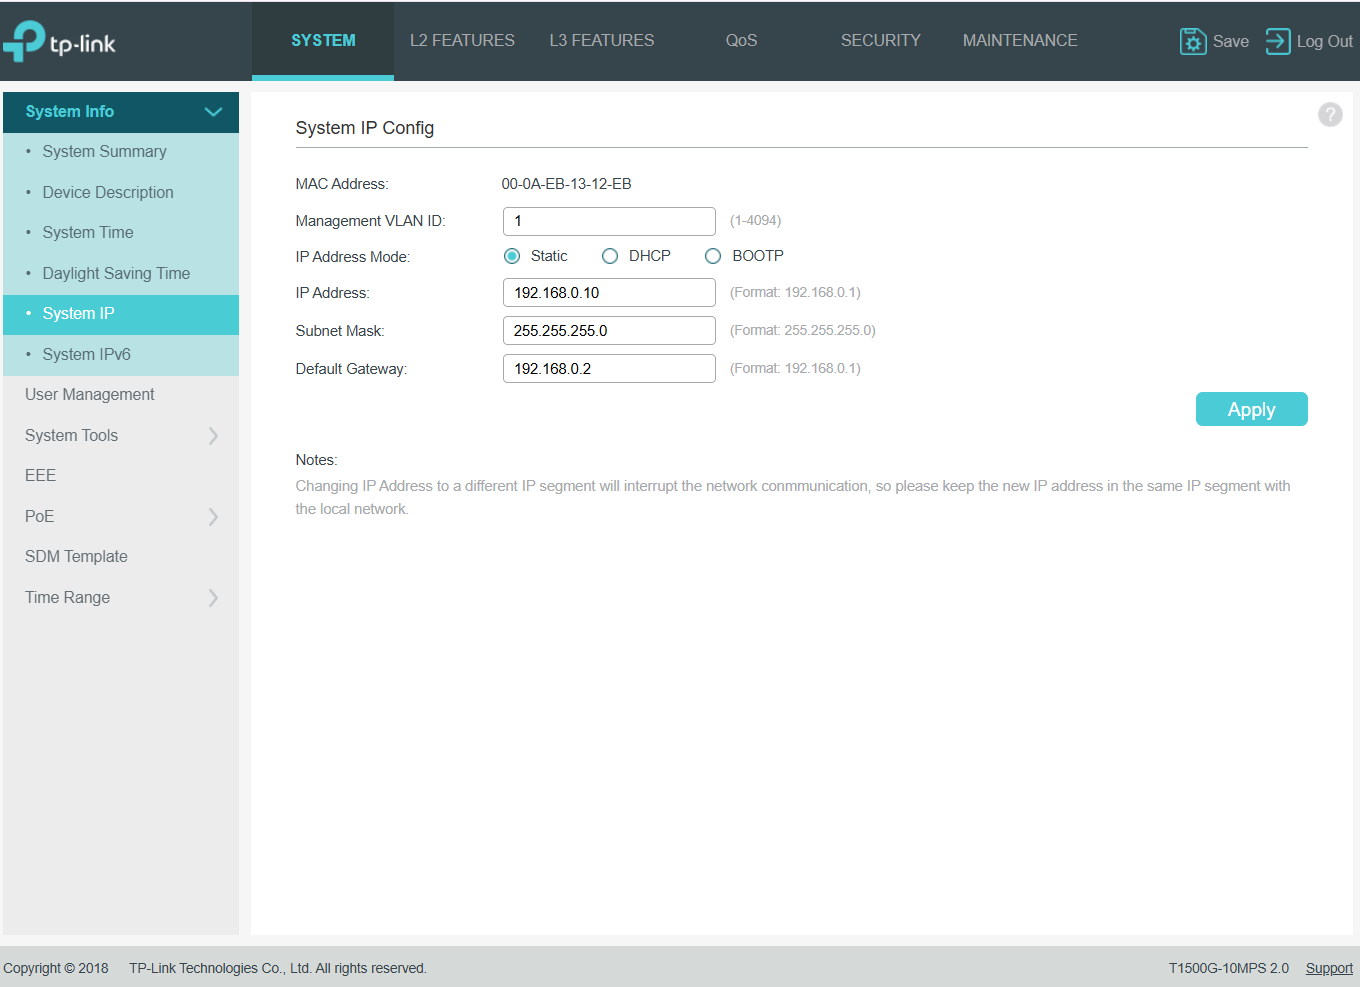The image size is (1360, 987).
Task: Select the Static IP address mode
Action: [x=512, y=256]
